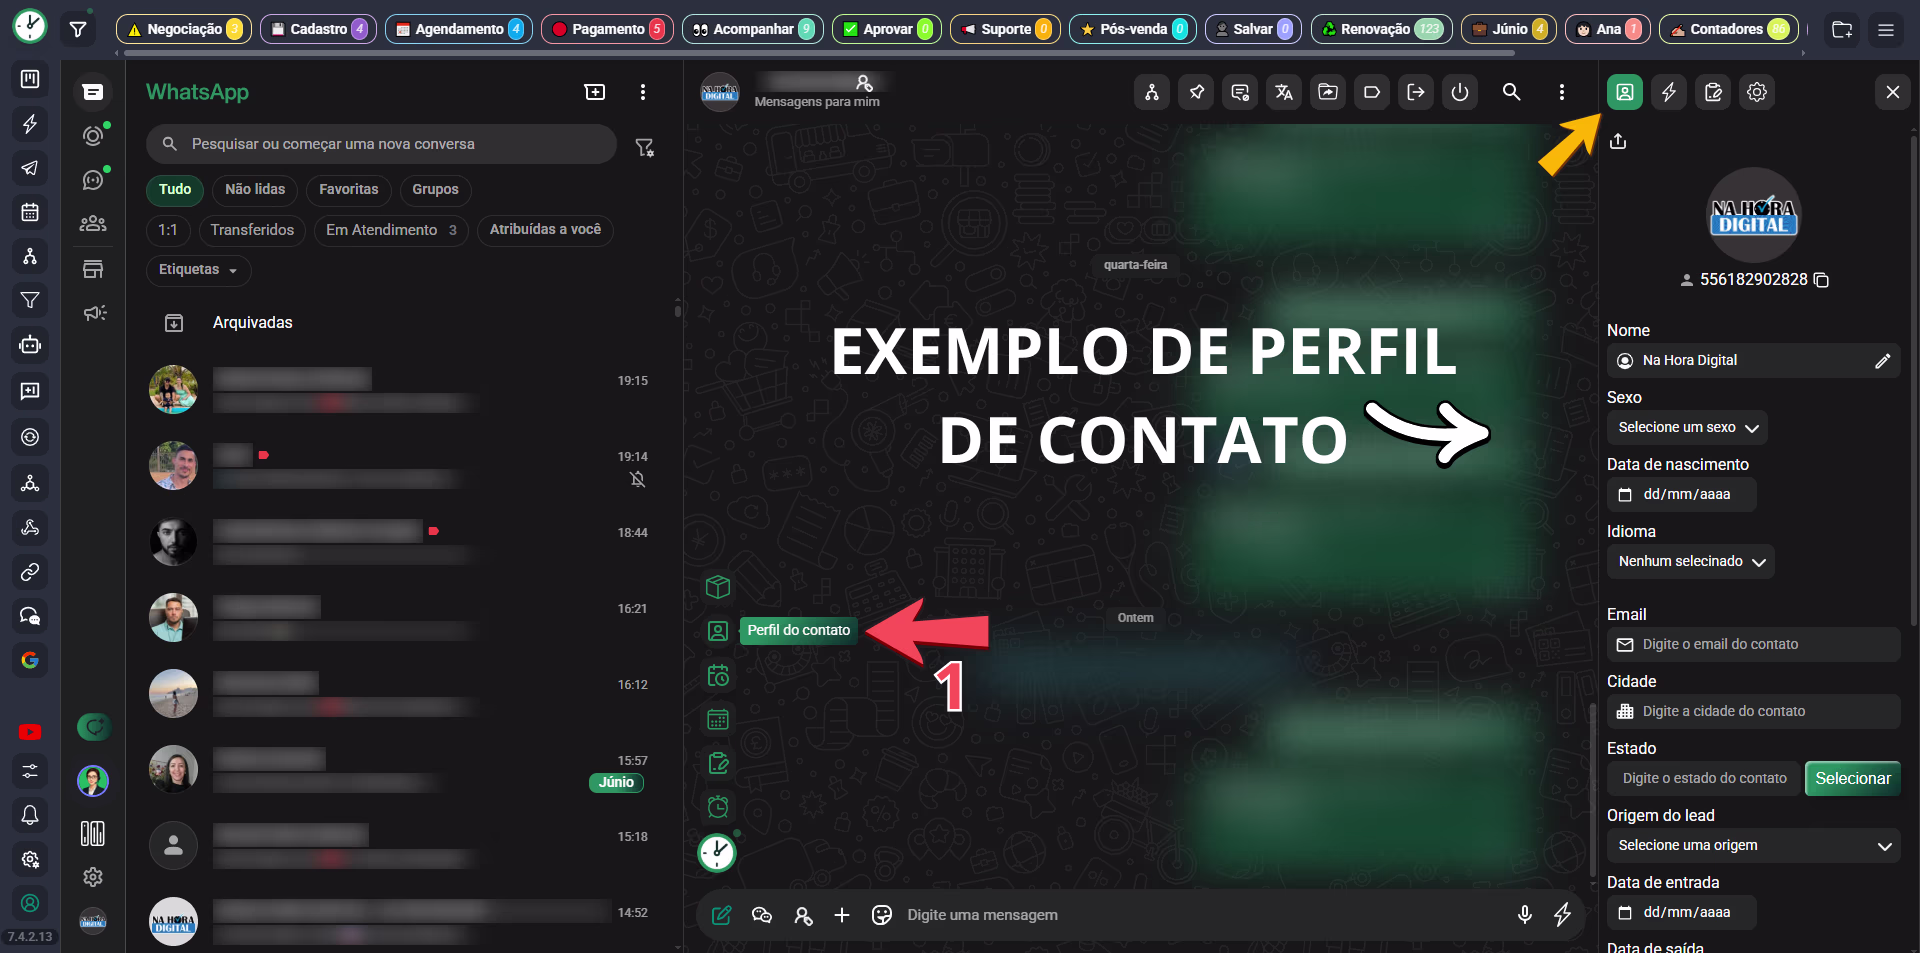Screen dimensions: 1920x953
Task: Open the Agendamento tab
Action: (459, 29)
